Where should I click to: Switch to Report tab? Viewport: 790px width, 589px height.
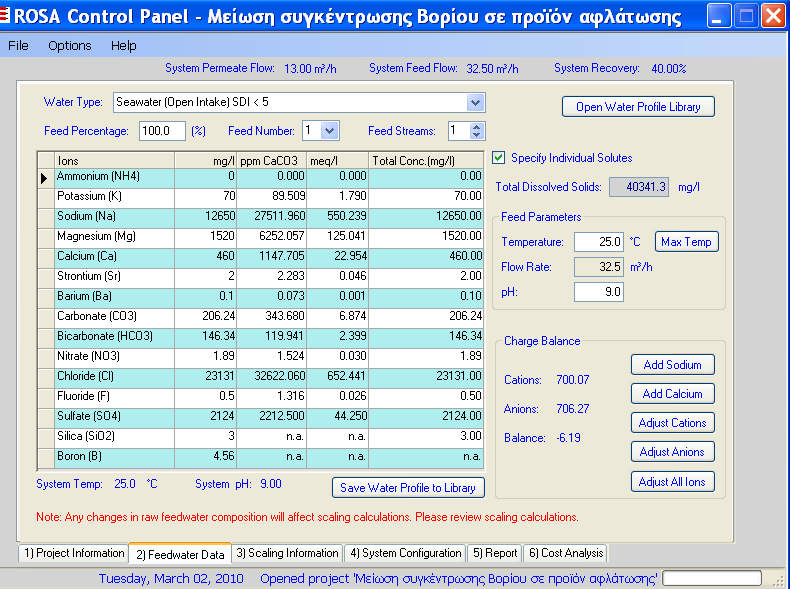[495, 553]
